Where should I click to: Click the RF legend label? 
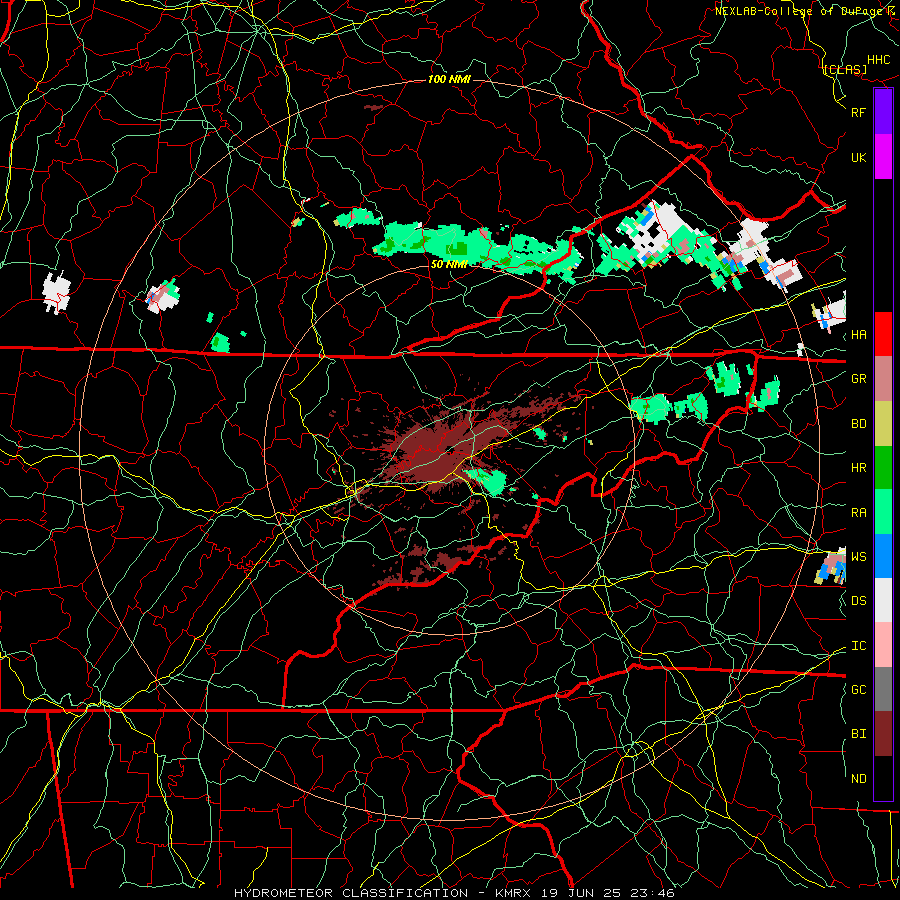[x=859, y=112]
